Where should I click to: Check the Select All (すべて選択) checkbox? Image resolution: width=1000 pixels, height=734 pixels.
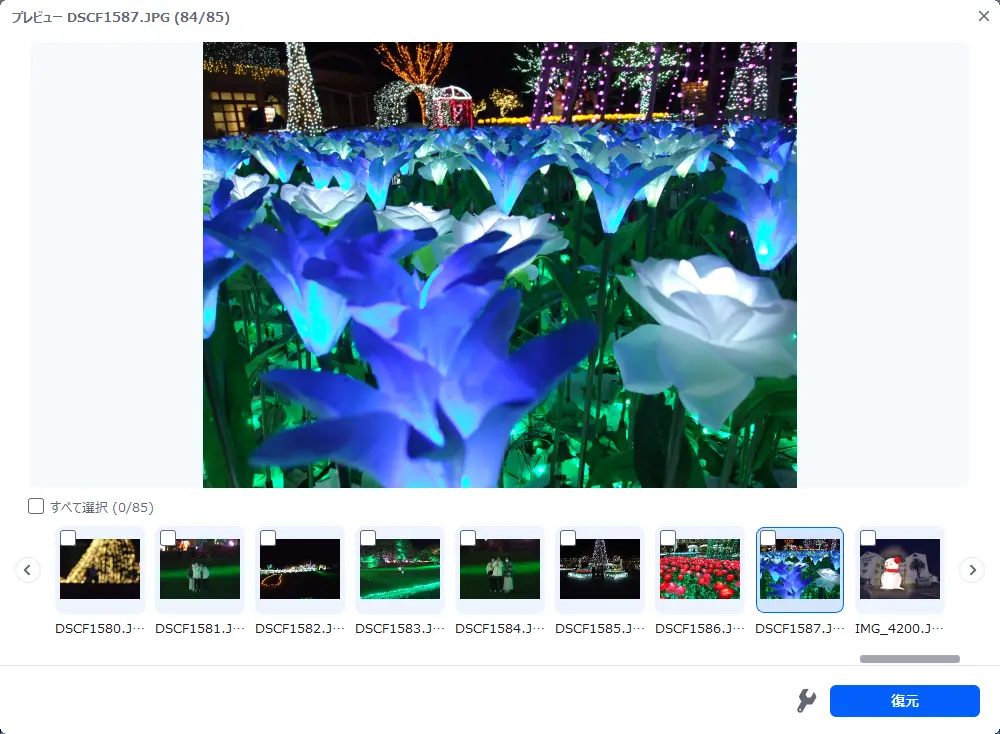click(36, 506)
